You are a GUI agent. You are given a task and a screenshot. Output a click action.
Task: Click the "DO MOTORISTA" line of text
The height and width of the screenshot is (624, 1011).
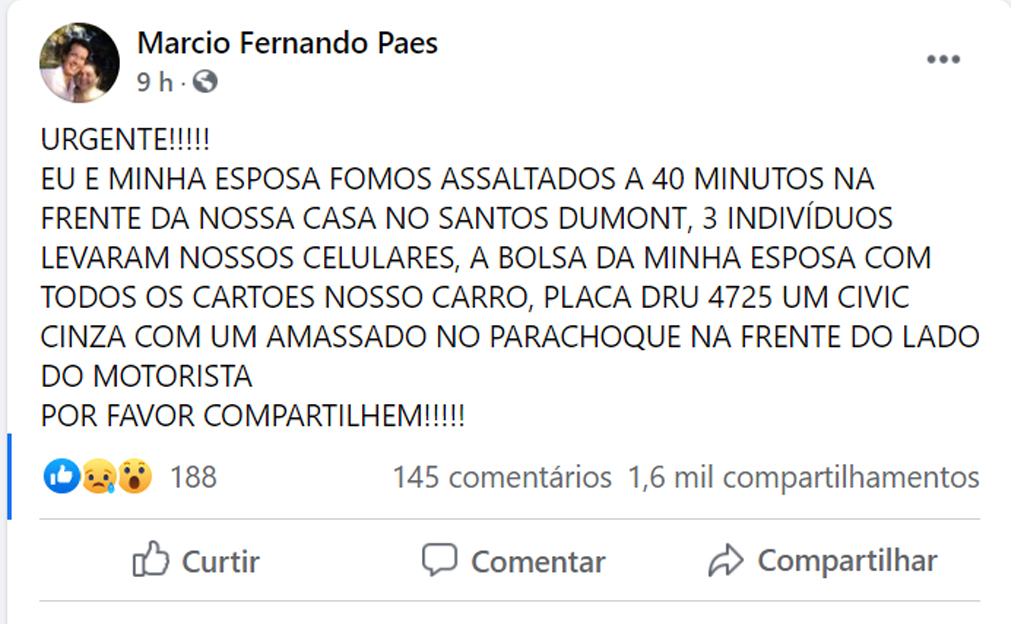[146, 376]
